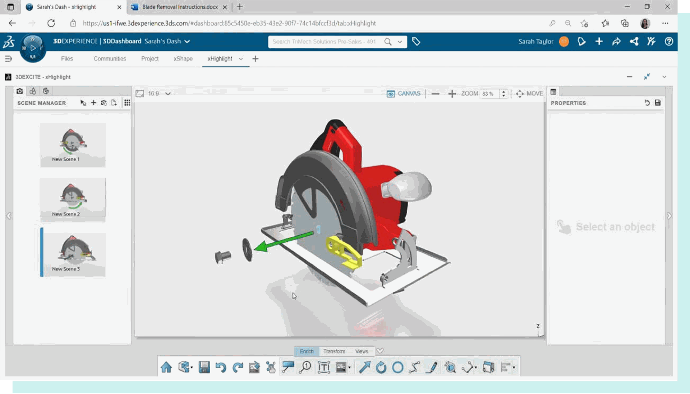Save properties with the disk icon
Image resolution: width=690 pixels, height=394 pixels.
[x=658, y=103]
